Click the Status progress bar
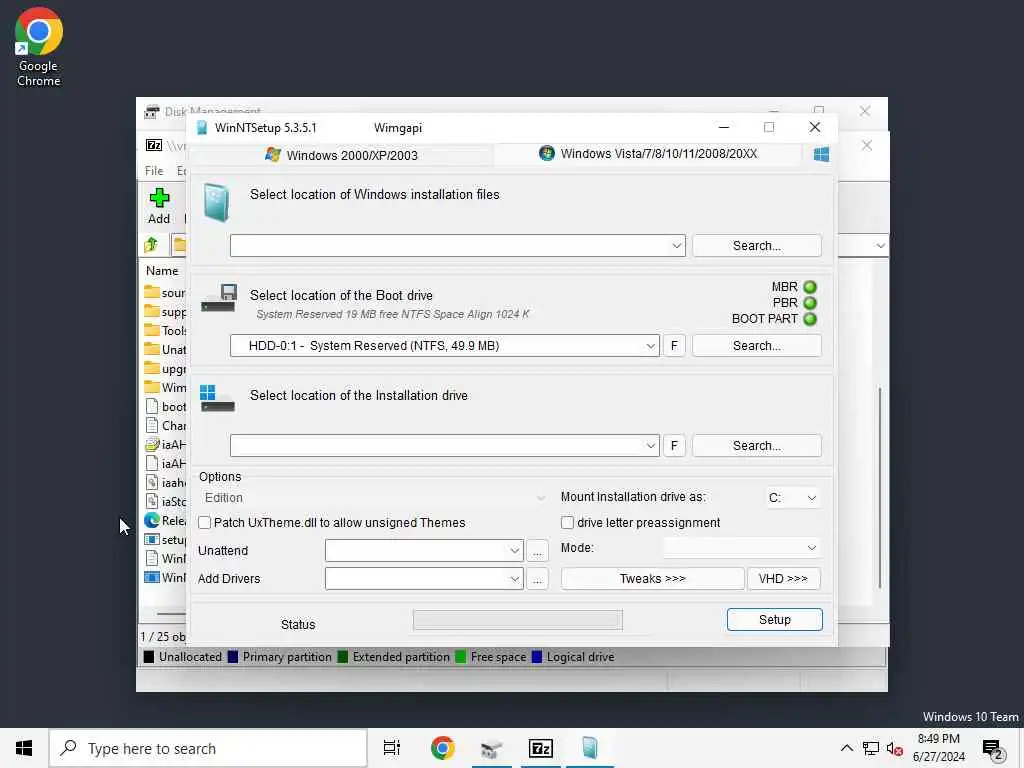This screenshot has width=1024, height=768. coord(517,620)
